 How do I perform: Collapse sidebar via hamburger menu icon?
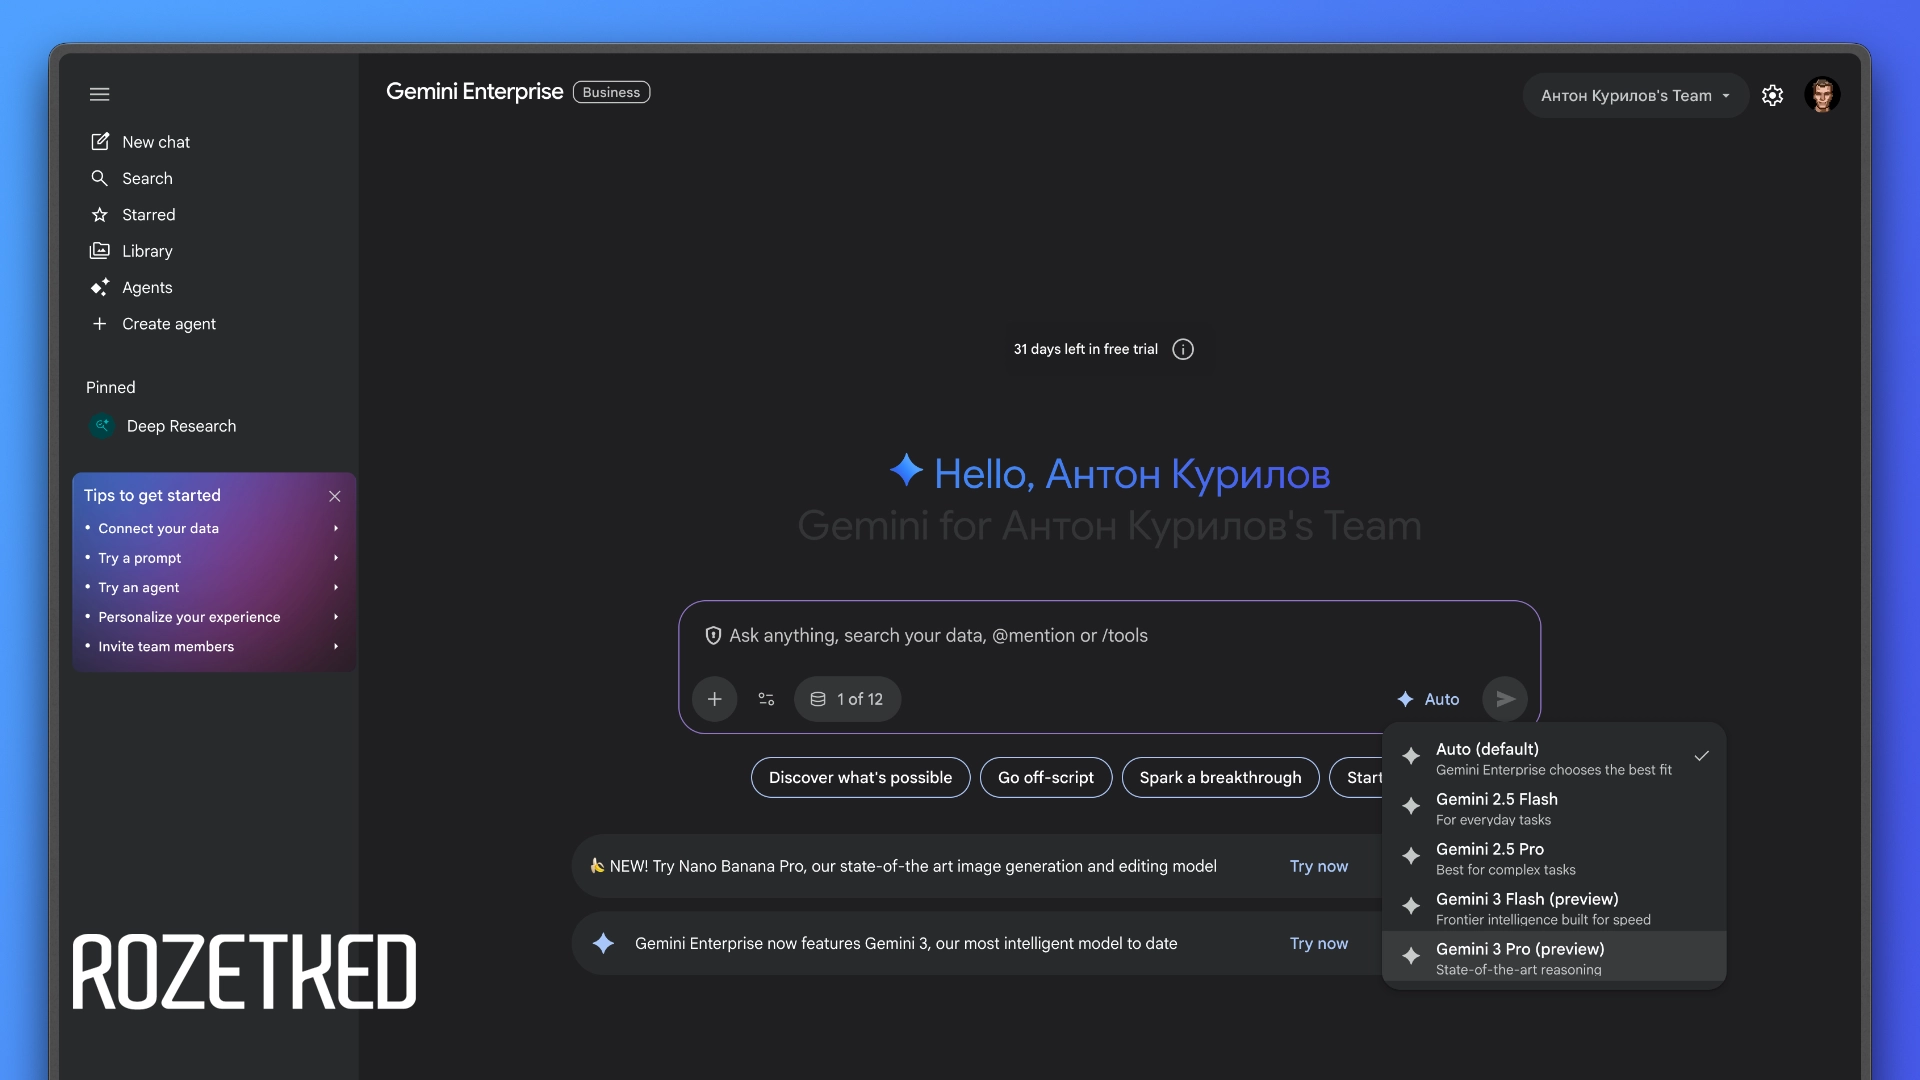click(x=99, y=94)
